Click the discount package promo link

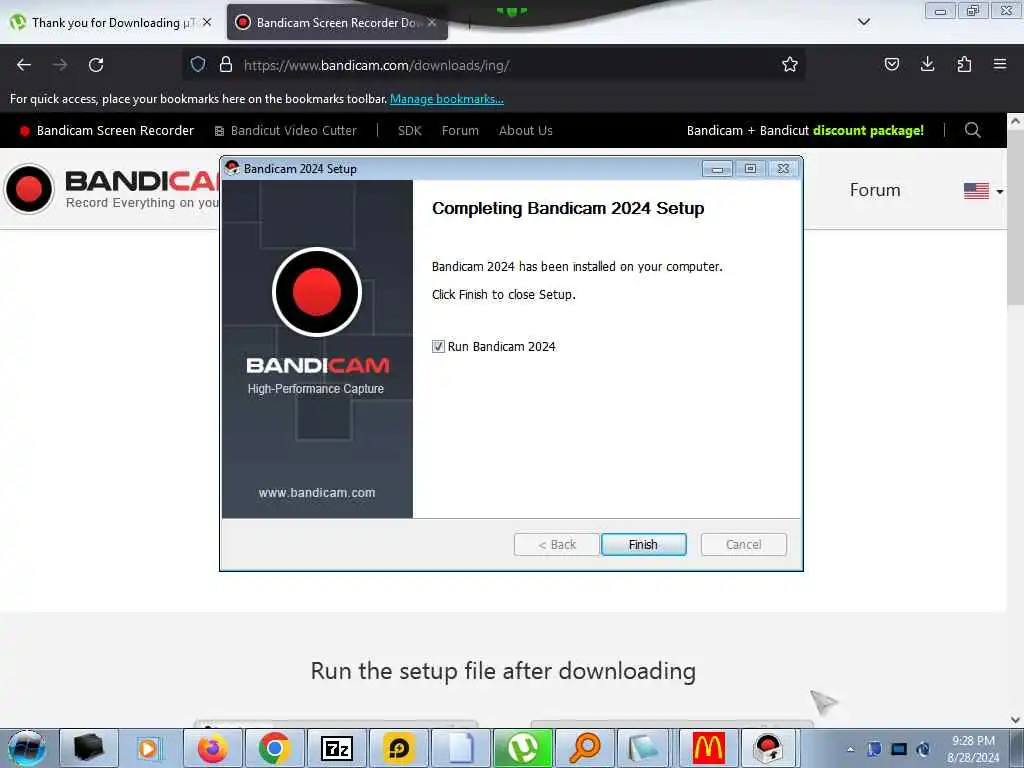pyautogui.click(x=805, y=131)
